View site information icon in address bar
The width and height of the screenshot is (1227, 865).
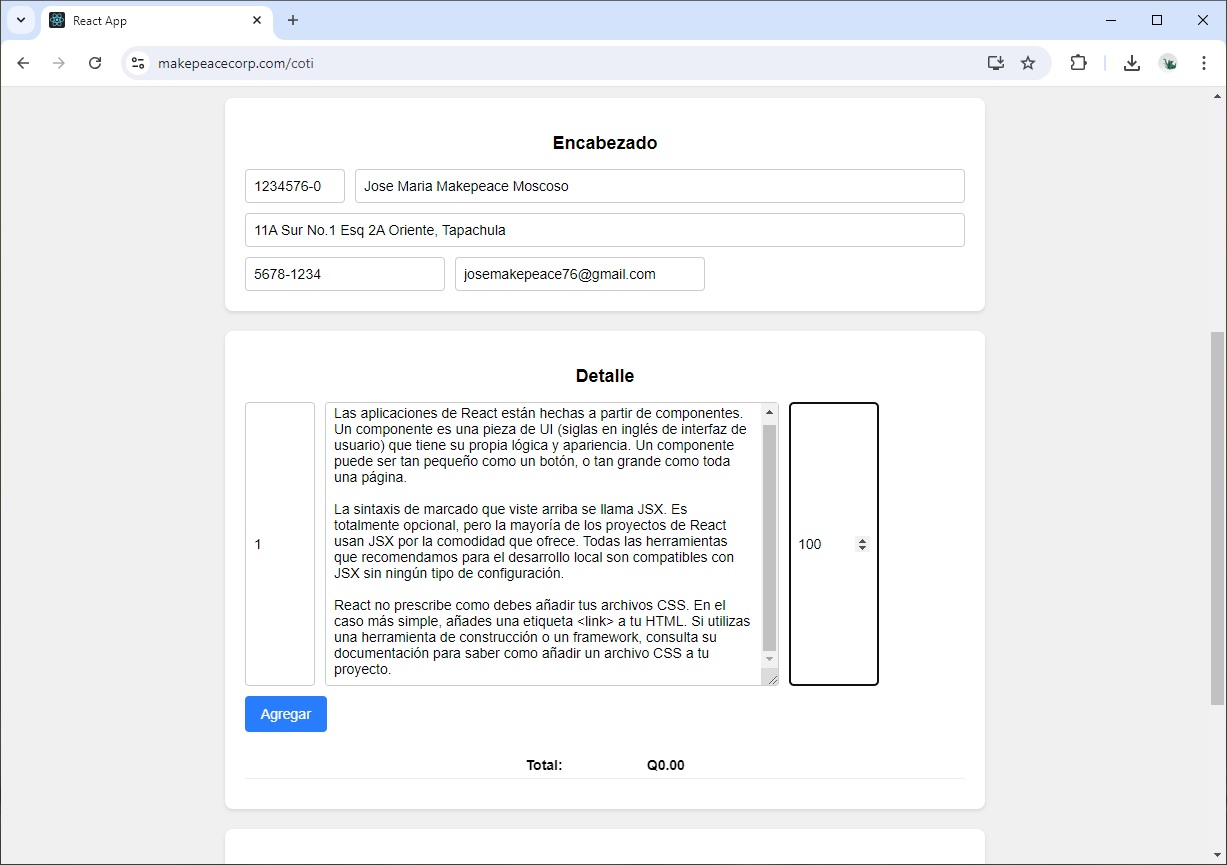pos(139,63)
